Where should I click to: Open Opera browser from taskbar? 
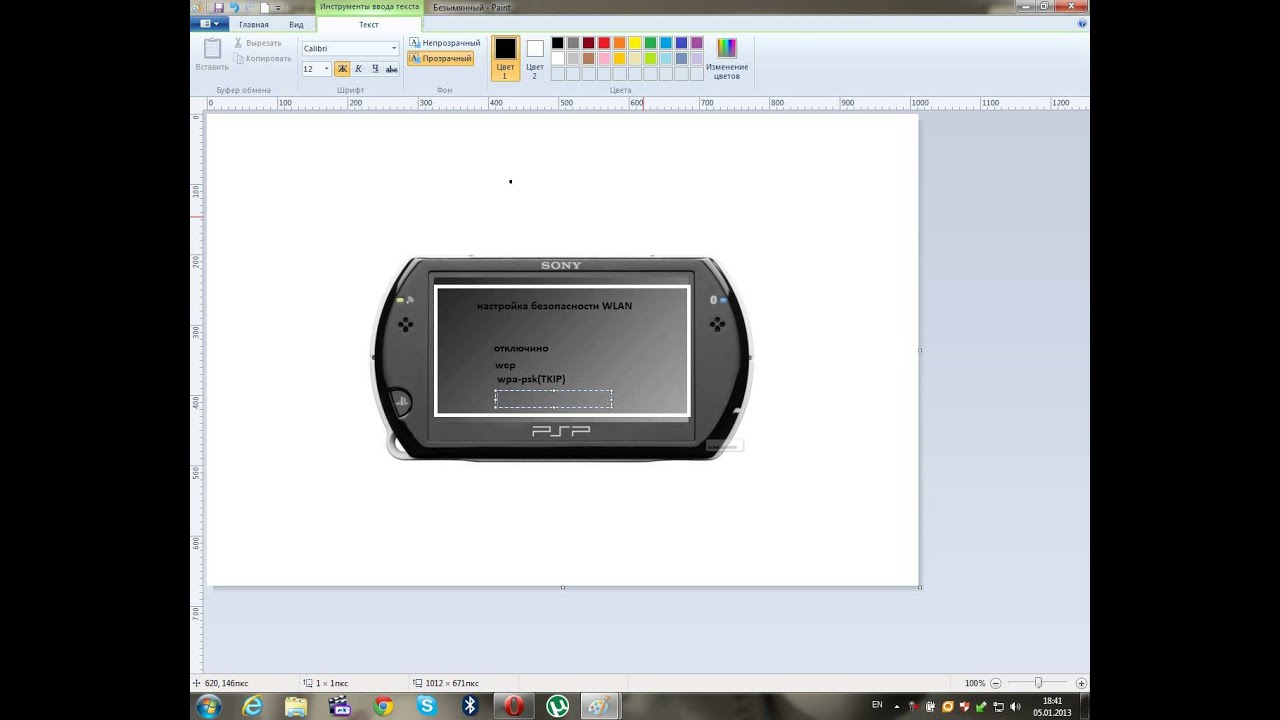point(514,706)
